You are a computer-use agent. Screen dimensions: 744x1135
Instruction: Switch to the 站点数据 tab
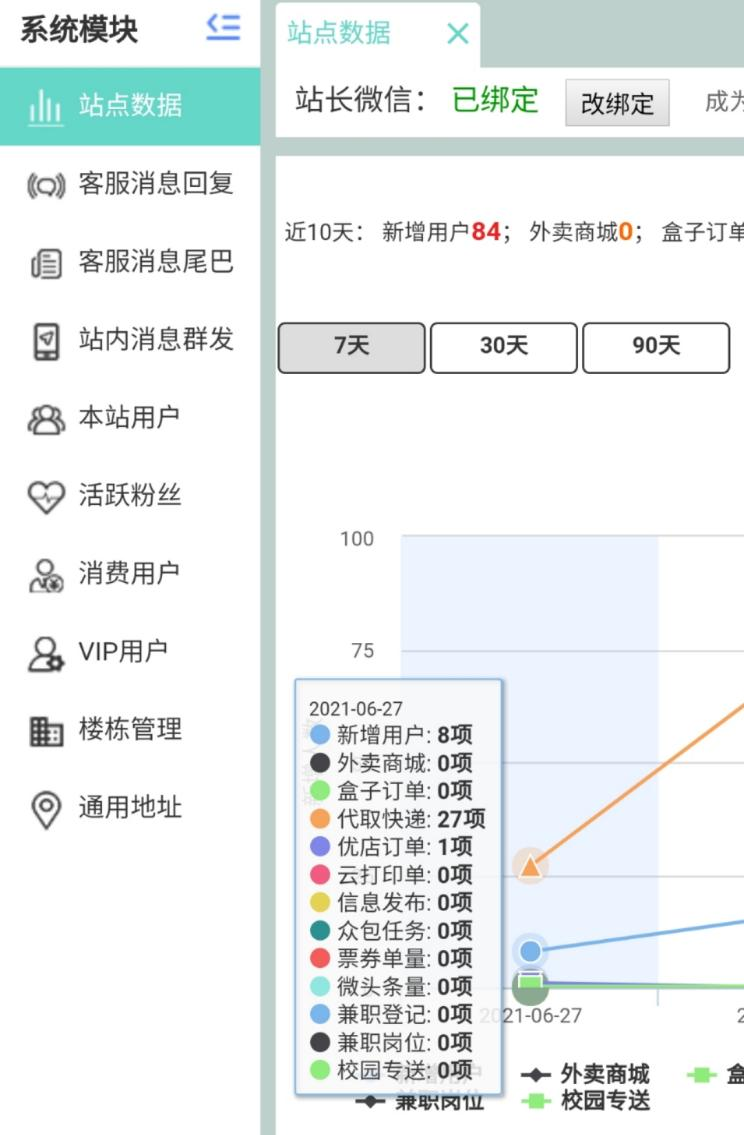pos(339,34)
